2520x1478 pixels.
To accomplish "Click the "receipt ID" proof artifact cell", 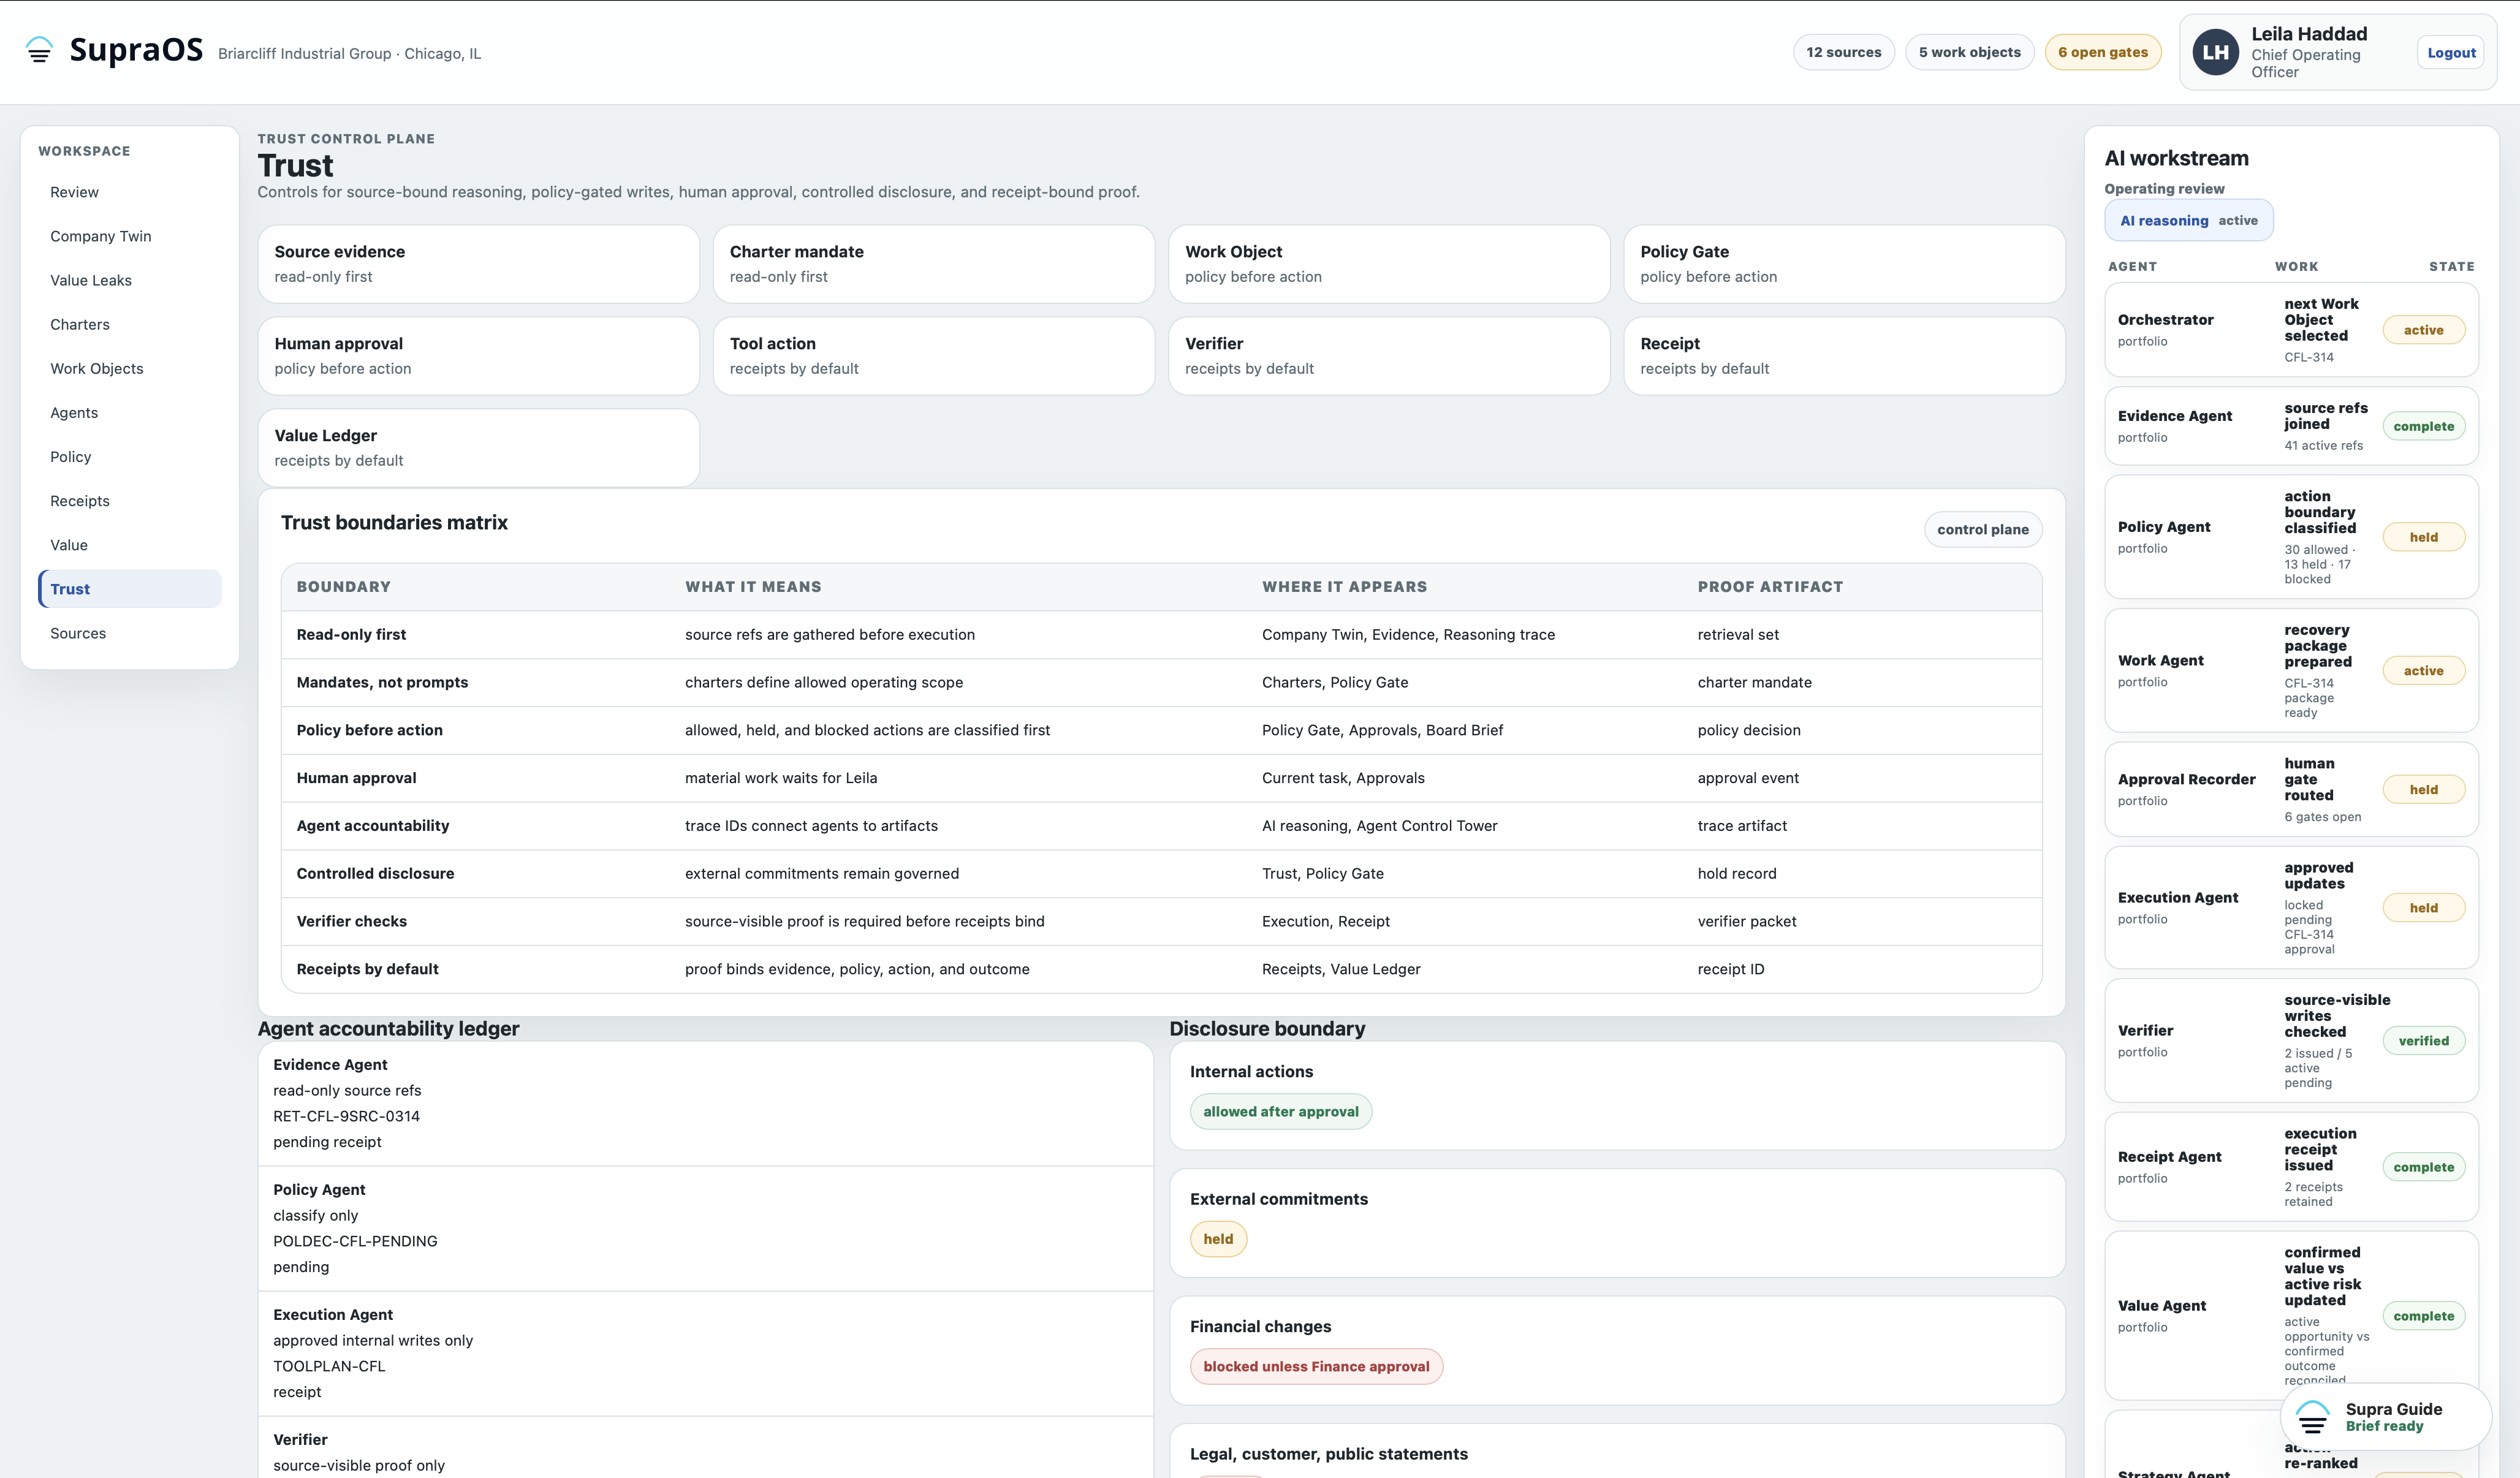I will (x=1730, y=969).
